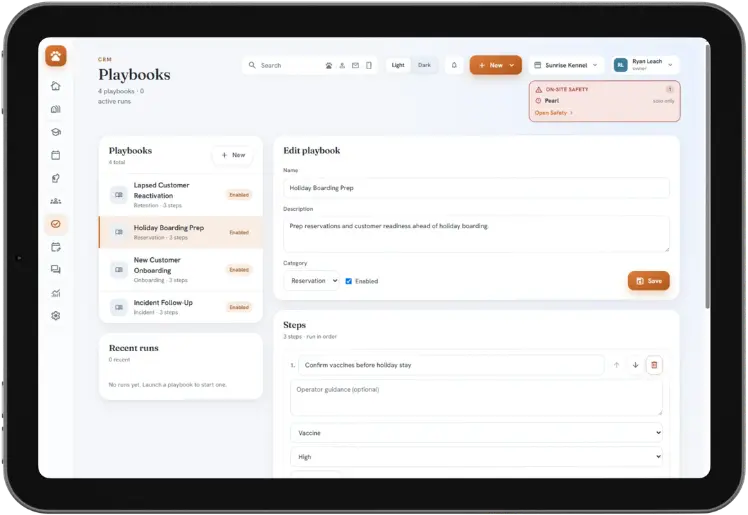Delete step 1 with trash icon

654,365
